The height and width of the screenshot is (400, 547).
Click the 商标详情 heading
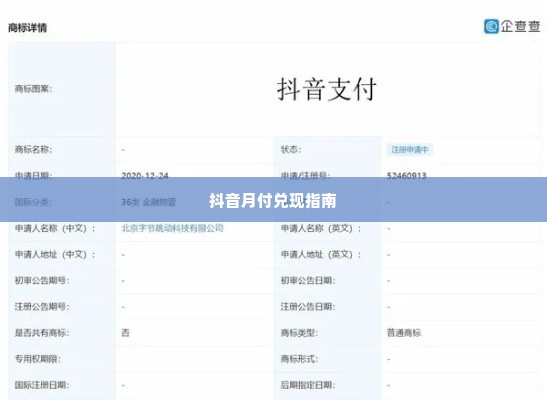click(x=28, y=28)
